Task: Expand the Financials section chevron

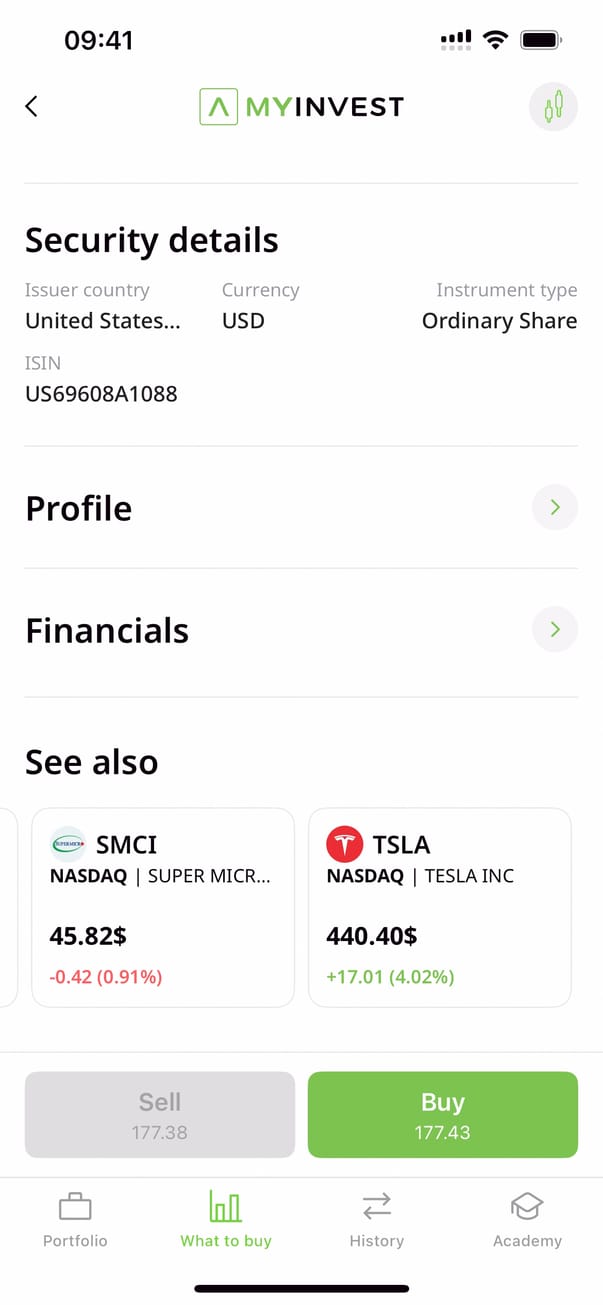Action: coord(554,630)
